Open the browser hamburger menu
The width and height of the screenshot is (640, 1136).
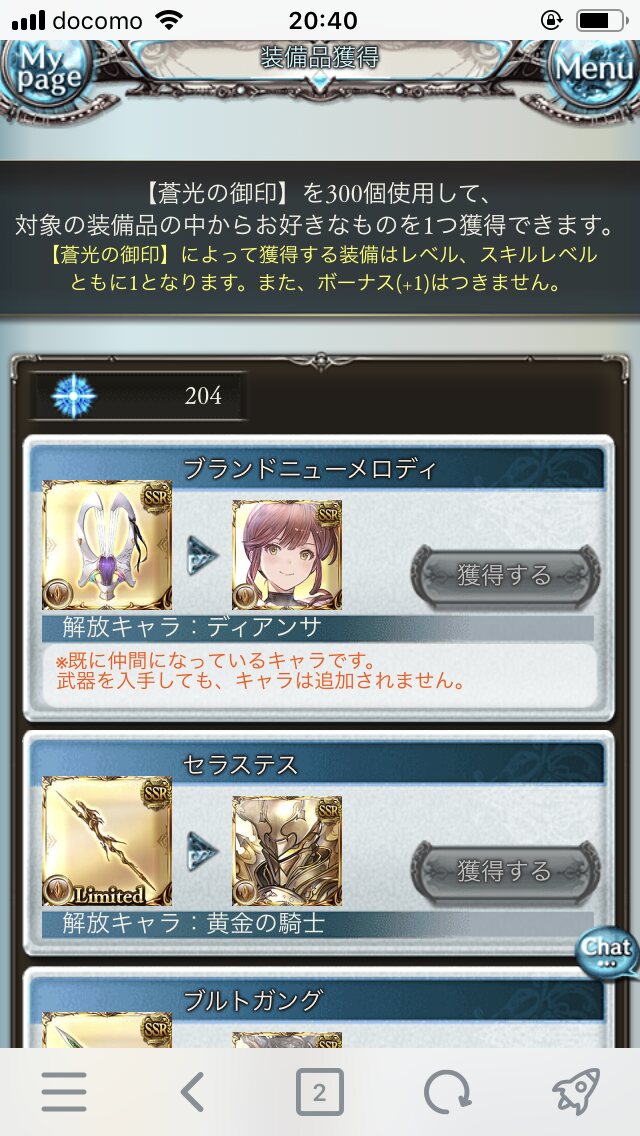coord(64,1092)
